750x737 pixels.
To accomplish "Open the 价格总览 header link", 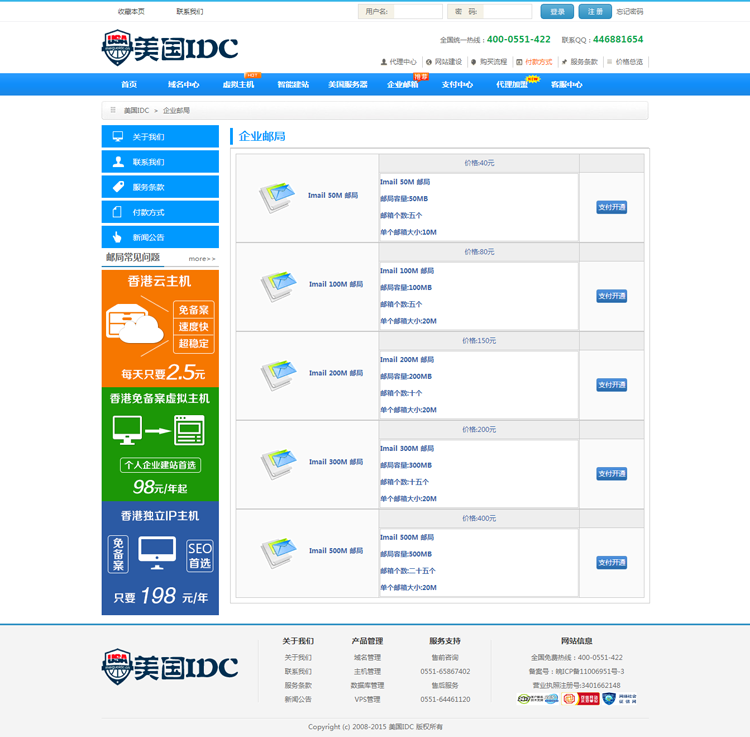I will pos(629,62).
